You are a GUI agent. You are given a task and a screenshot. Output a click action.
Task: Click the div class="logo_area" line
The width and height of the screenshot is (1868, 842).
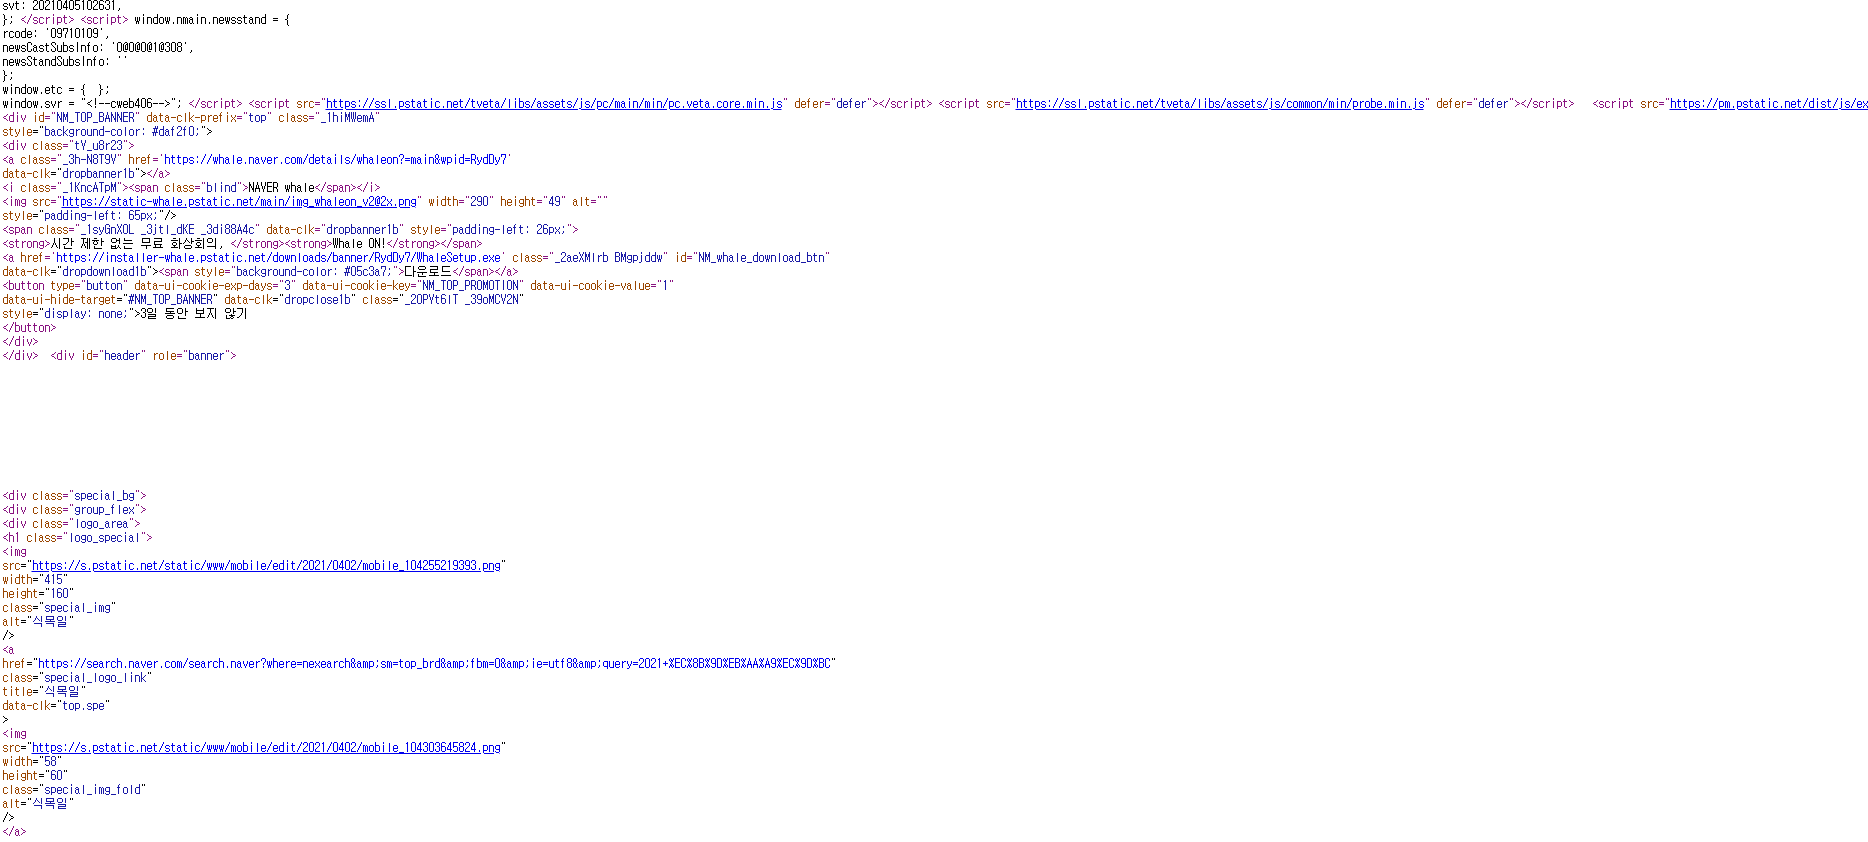(71, 524)
